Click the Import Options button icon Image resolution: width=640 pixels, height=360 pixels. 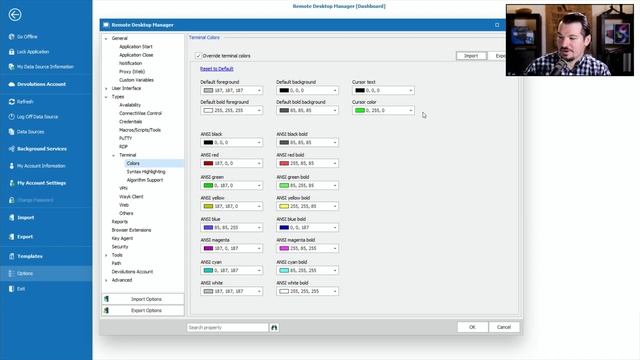coord(107,299)
